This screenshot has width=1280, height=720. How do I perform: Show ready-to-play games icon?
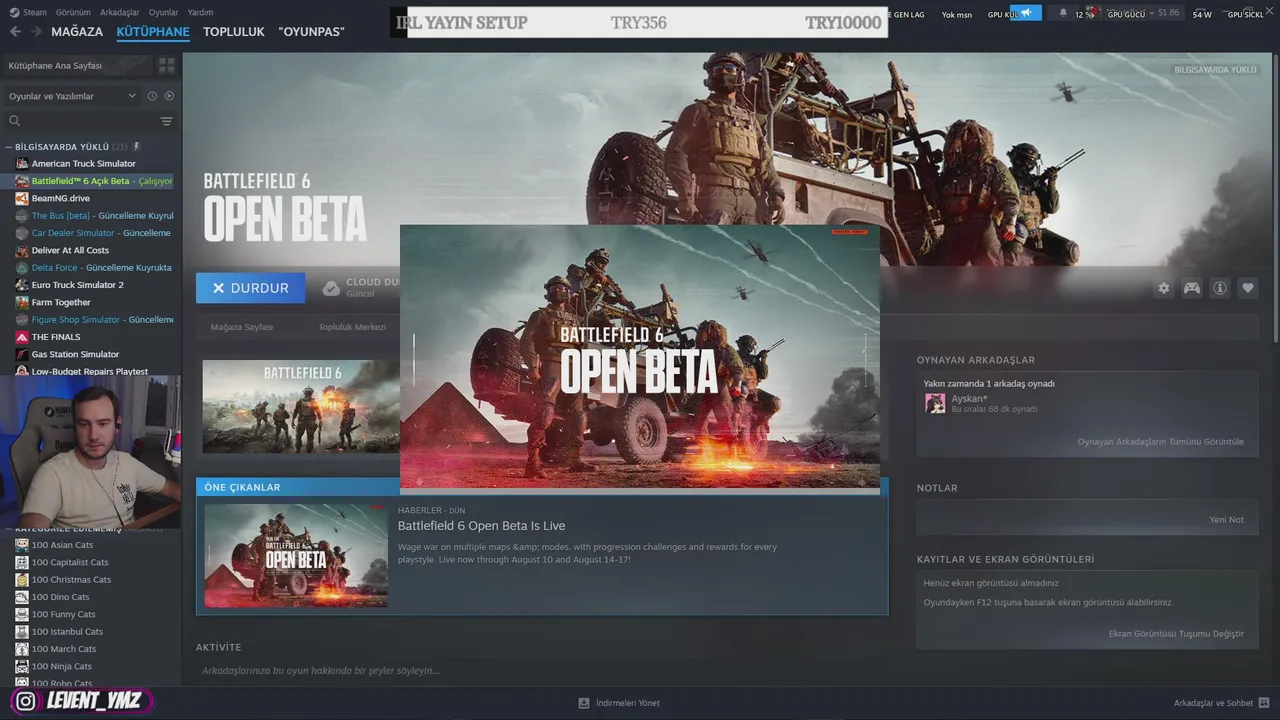tap(169, 96)
